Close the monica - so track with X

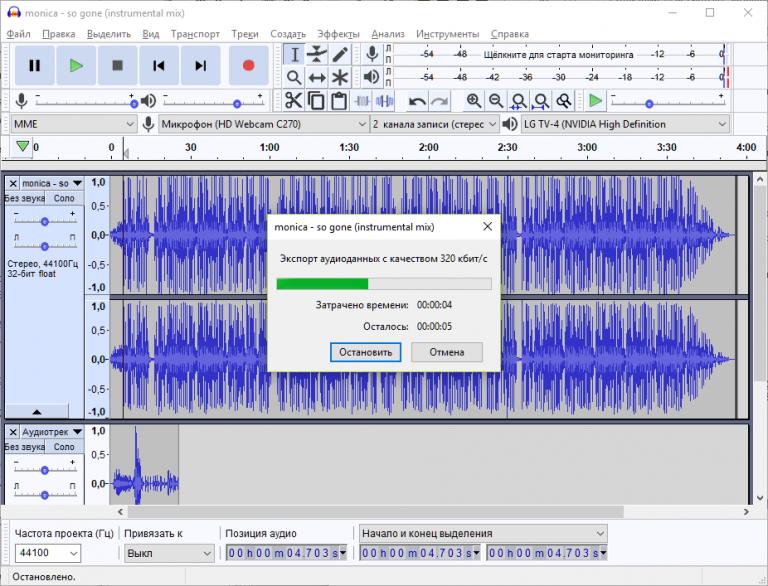(13, 184)
